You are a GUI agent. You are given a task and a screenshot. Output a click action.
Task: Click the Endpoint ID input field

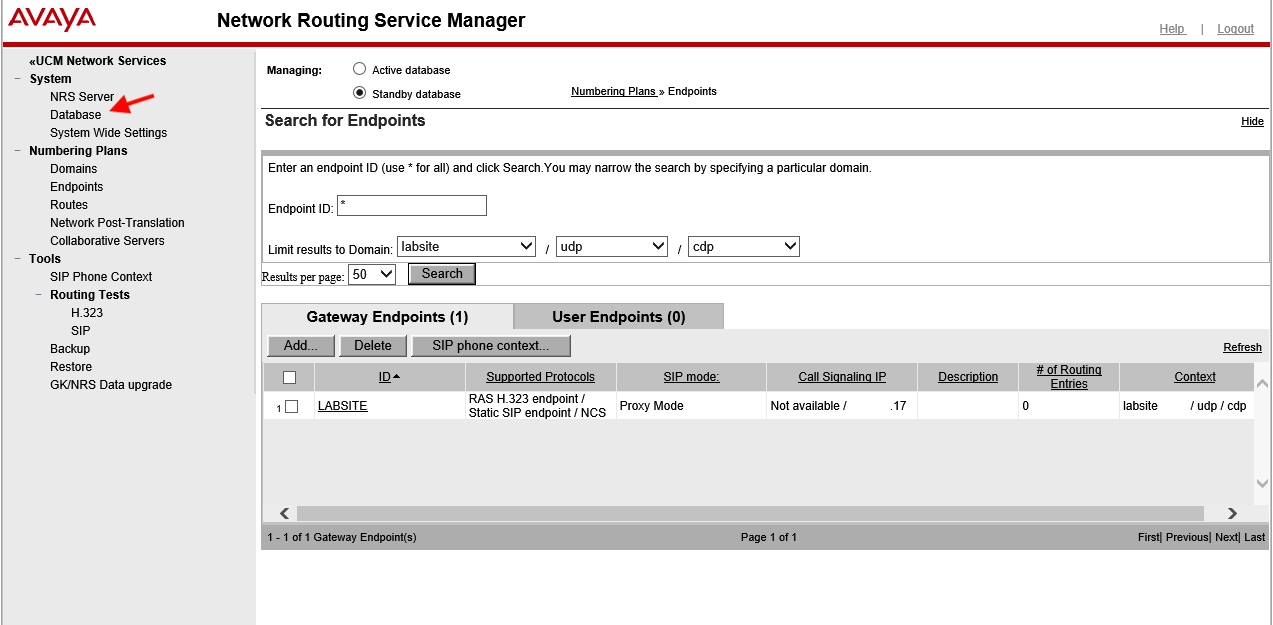click(412, 206)
